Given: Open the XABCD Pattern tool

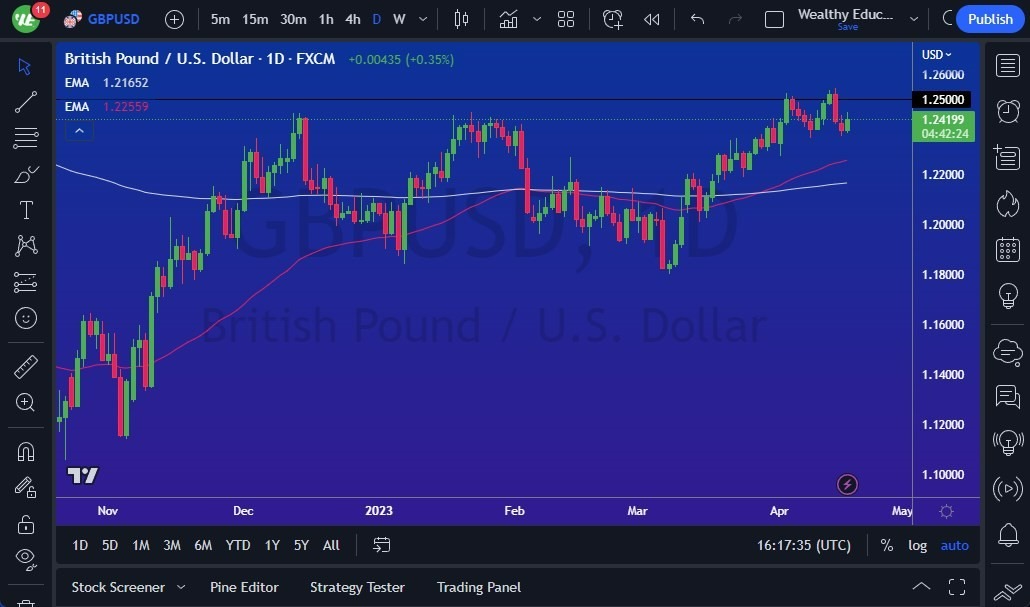Looking at the screenshot, I should coord(25,246).
